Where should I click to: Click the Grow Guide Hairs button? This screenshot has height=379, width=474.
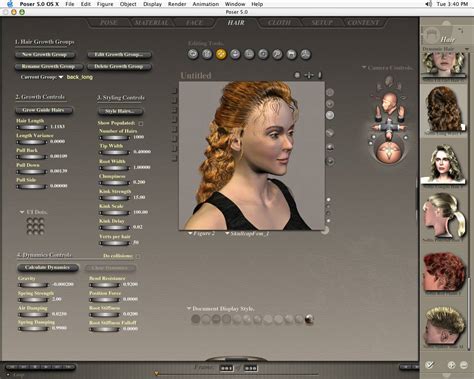point(44,110)
